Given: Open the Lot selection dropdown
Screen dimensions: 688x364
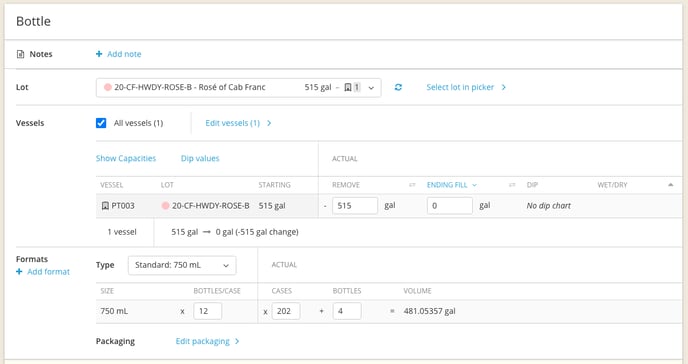Looking at the screenshot, I should point(238,87).
